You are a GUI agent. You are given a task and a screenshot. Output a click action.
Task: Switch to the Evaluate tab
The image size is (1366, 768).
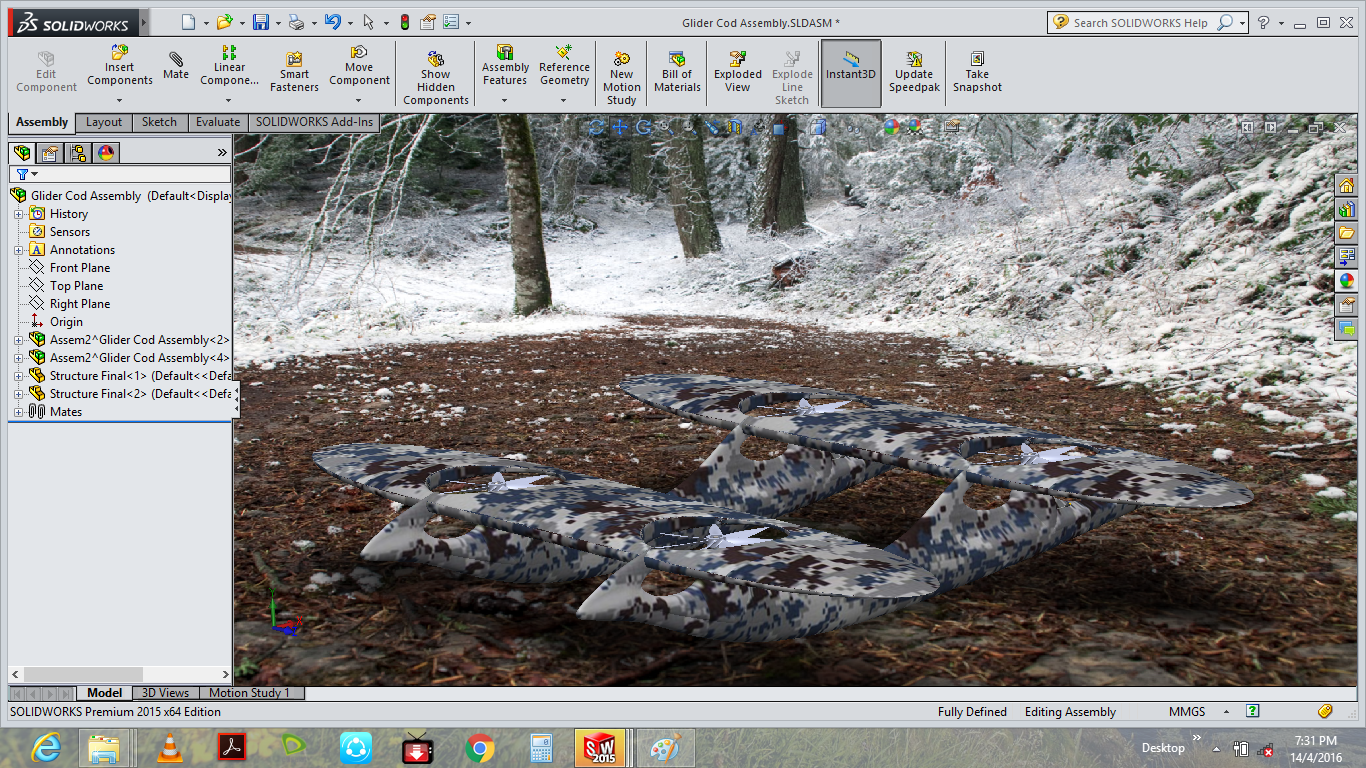point(218,122)
